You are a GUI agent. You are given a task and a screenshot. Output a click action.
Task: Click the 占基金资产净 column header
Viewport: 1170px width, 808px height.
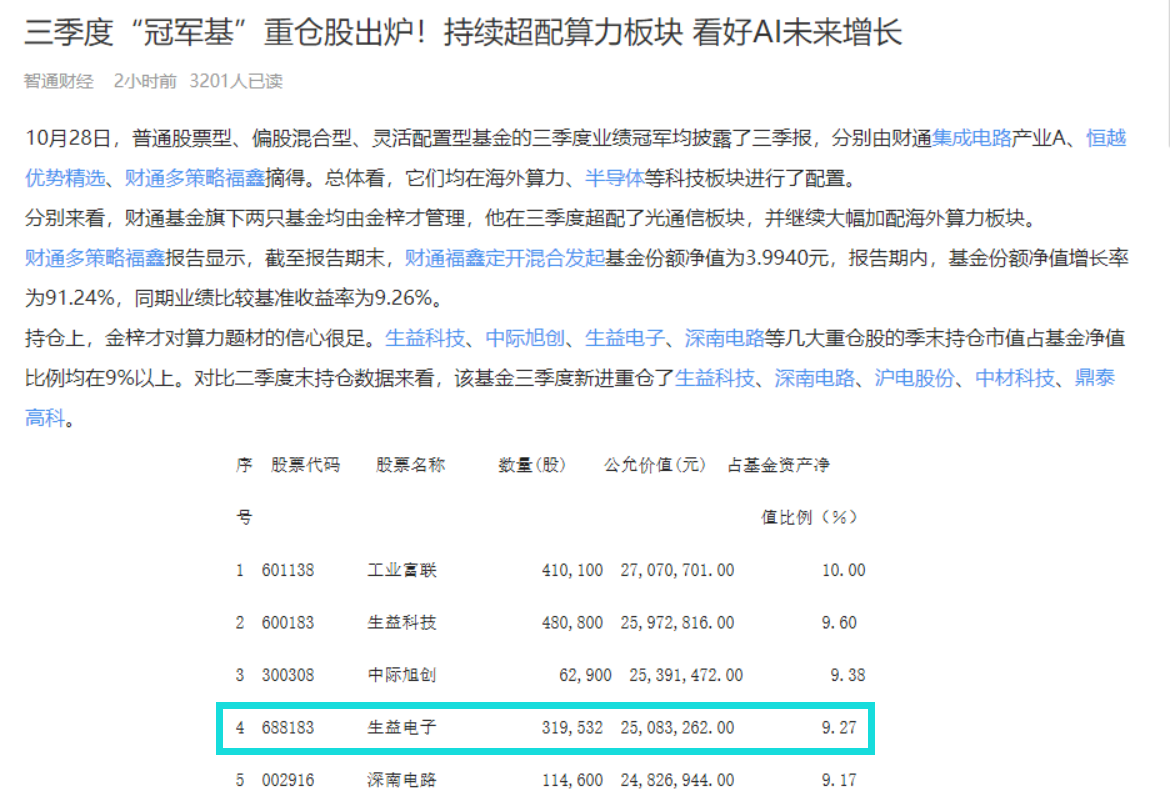[x=778, y=466]
